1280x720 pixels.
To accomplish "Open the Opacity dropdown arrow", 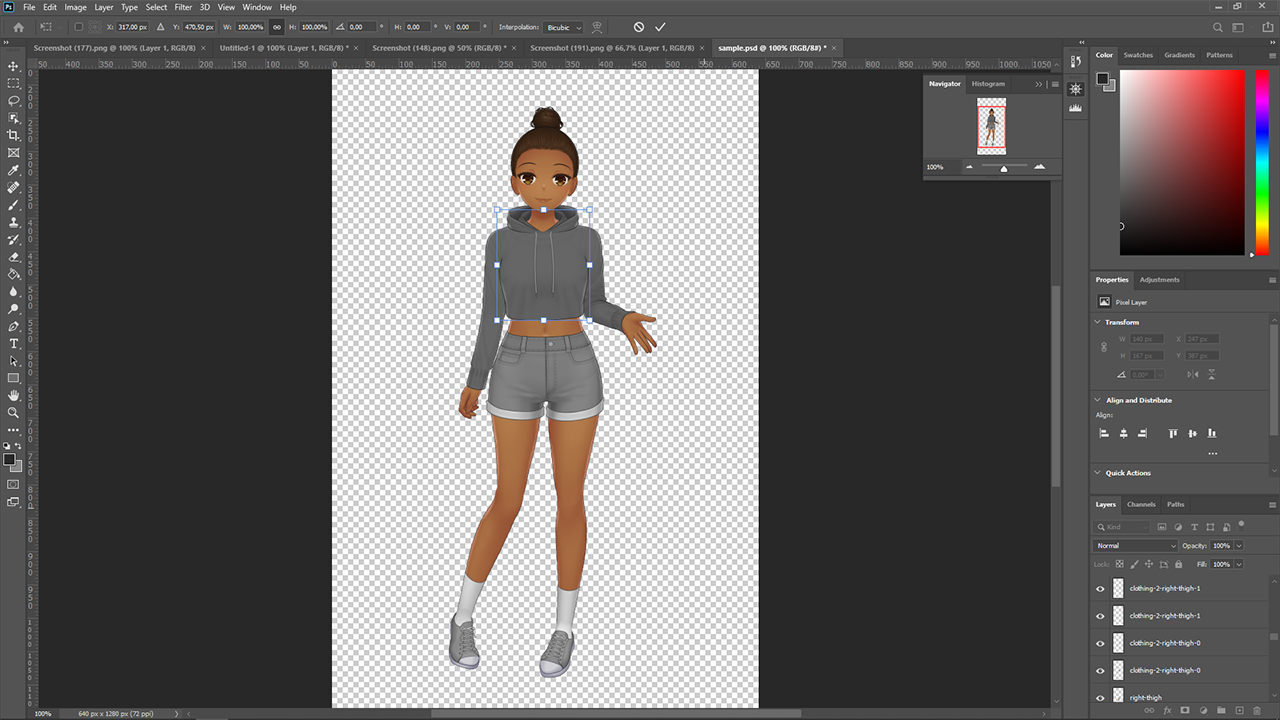I will click(1239, 546).
